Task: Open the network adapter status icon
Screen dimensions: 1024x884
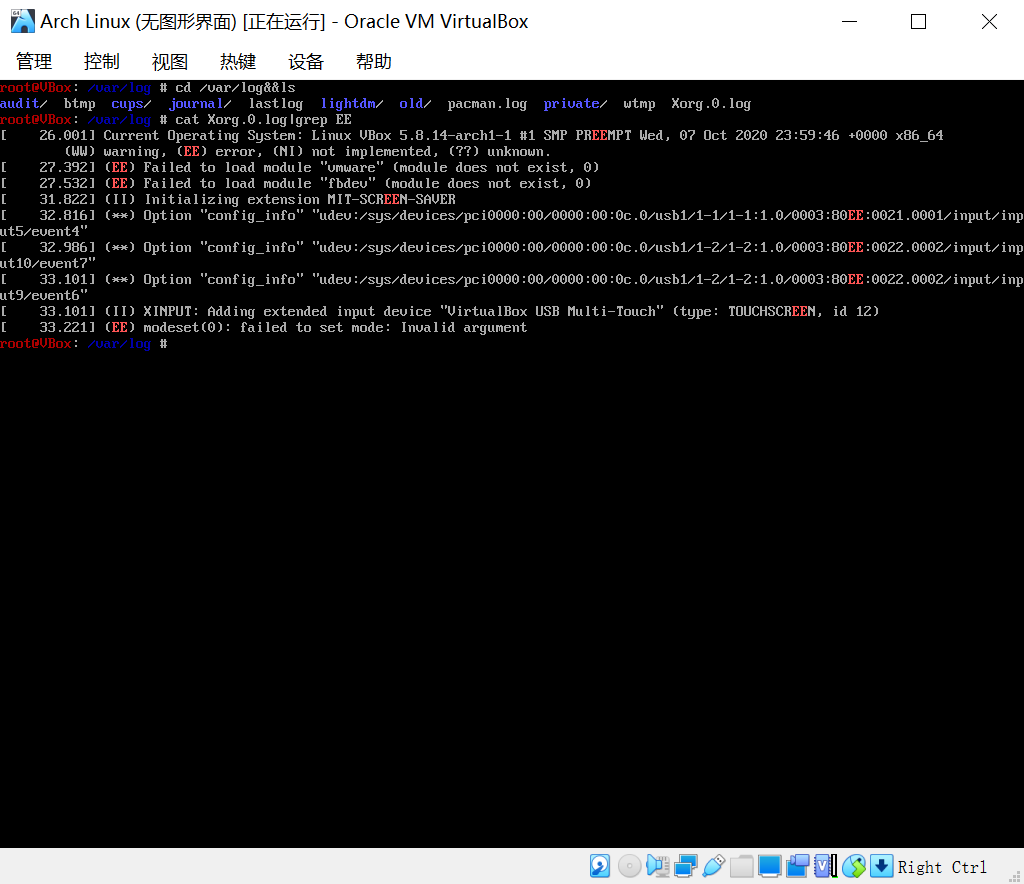Action: 686,865
